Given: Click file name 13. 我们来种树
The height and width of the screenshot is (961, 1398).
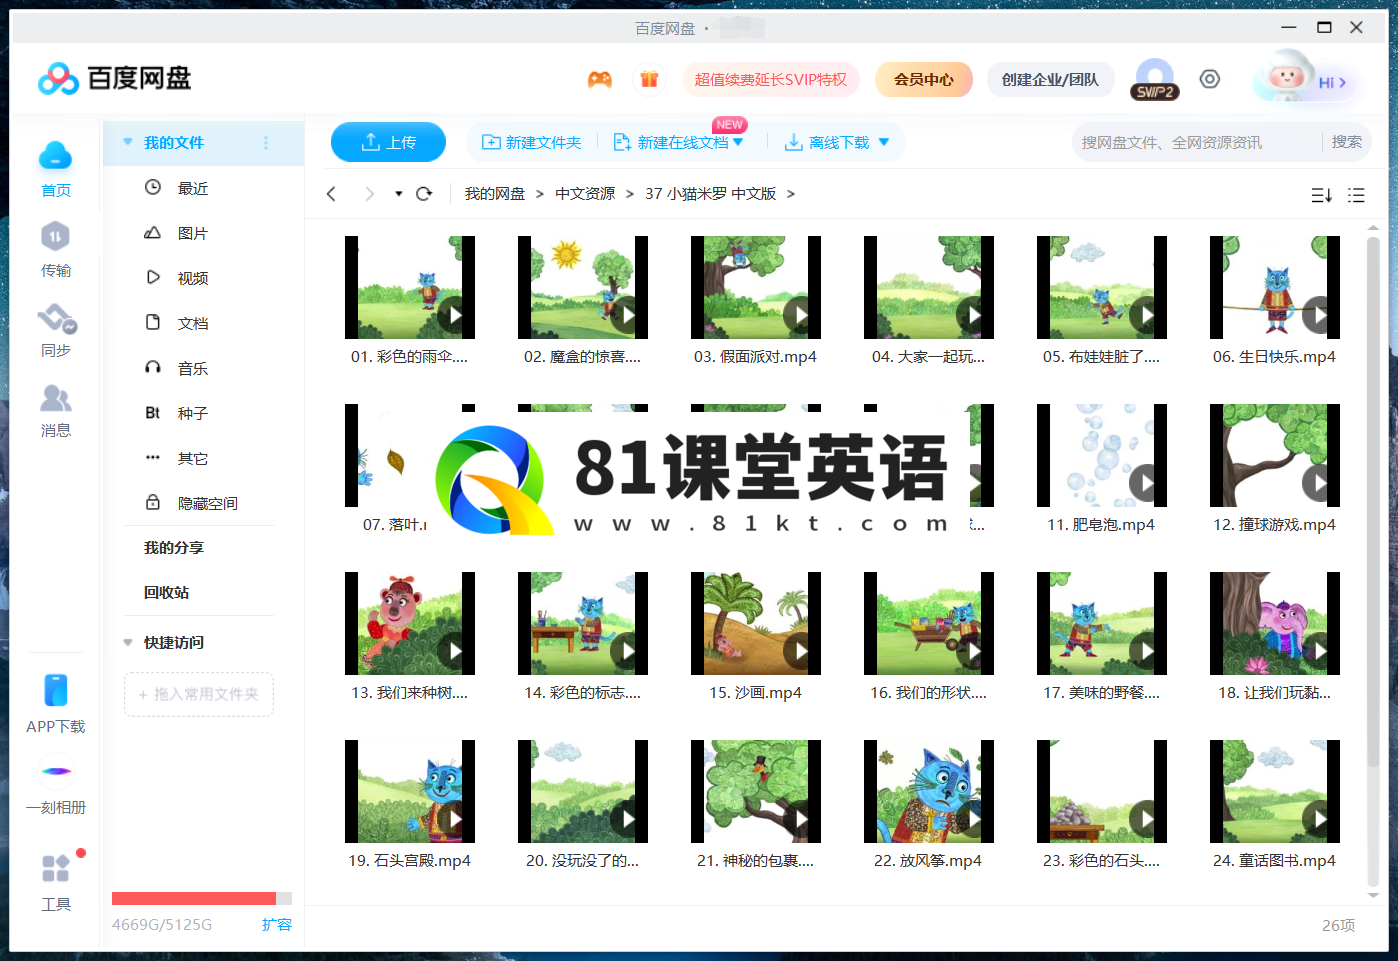Looking at the screenshot, I should pyautogui.click(x=409, y=692).
